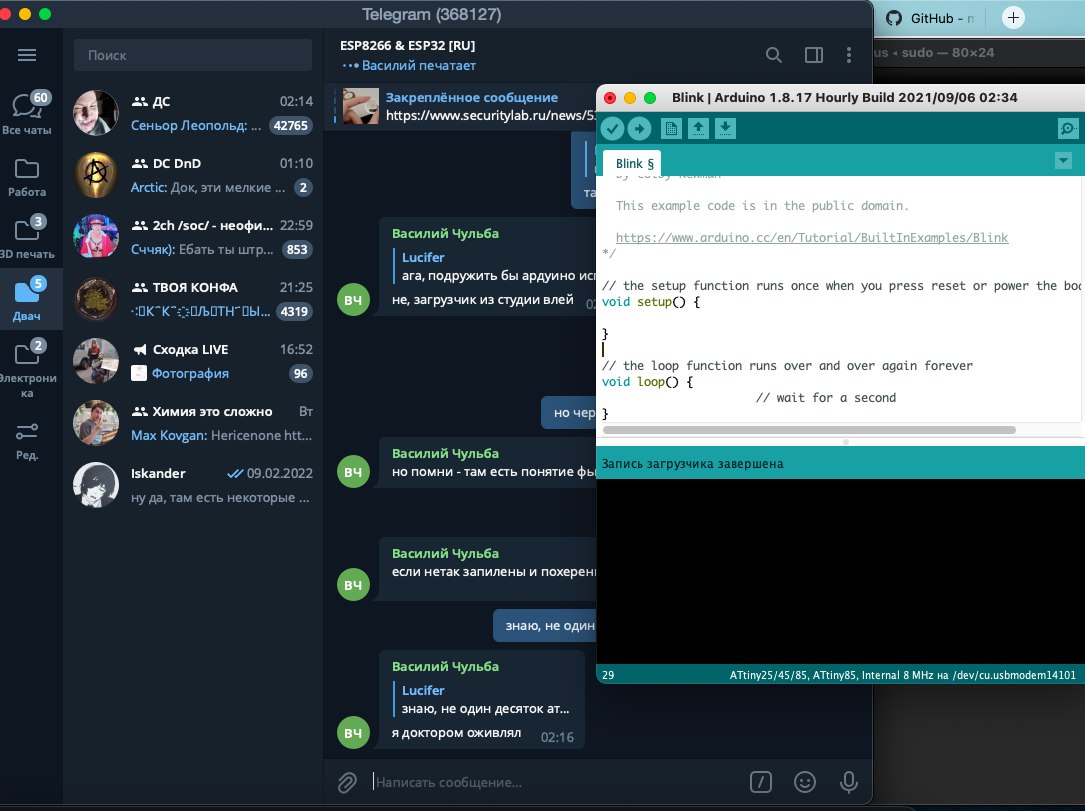
Task: Open the Химия это сложно chat
Action: pos(193,423)
